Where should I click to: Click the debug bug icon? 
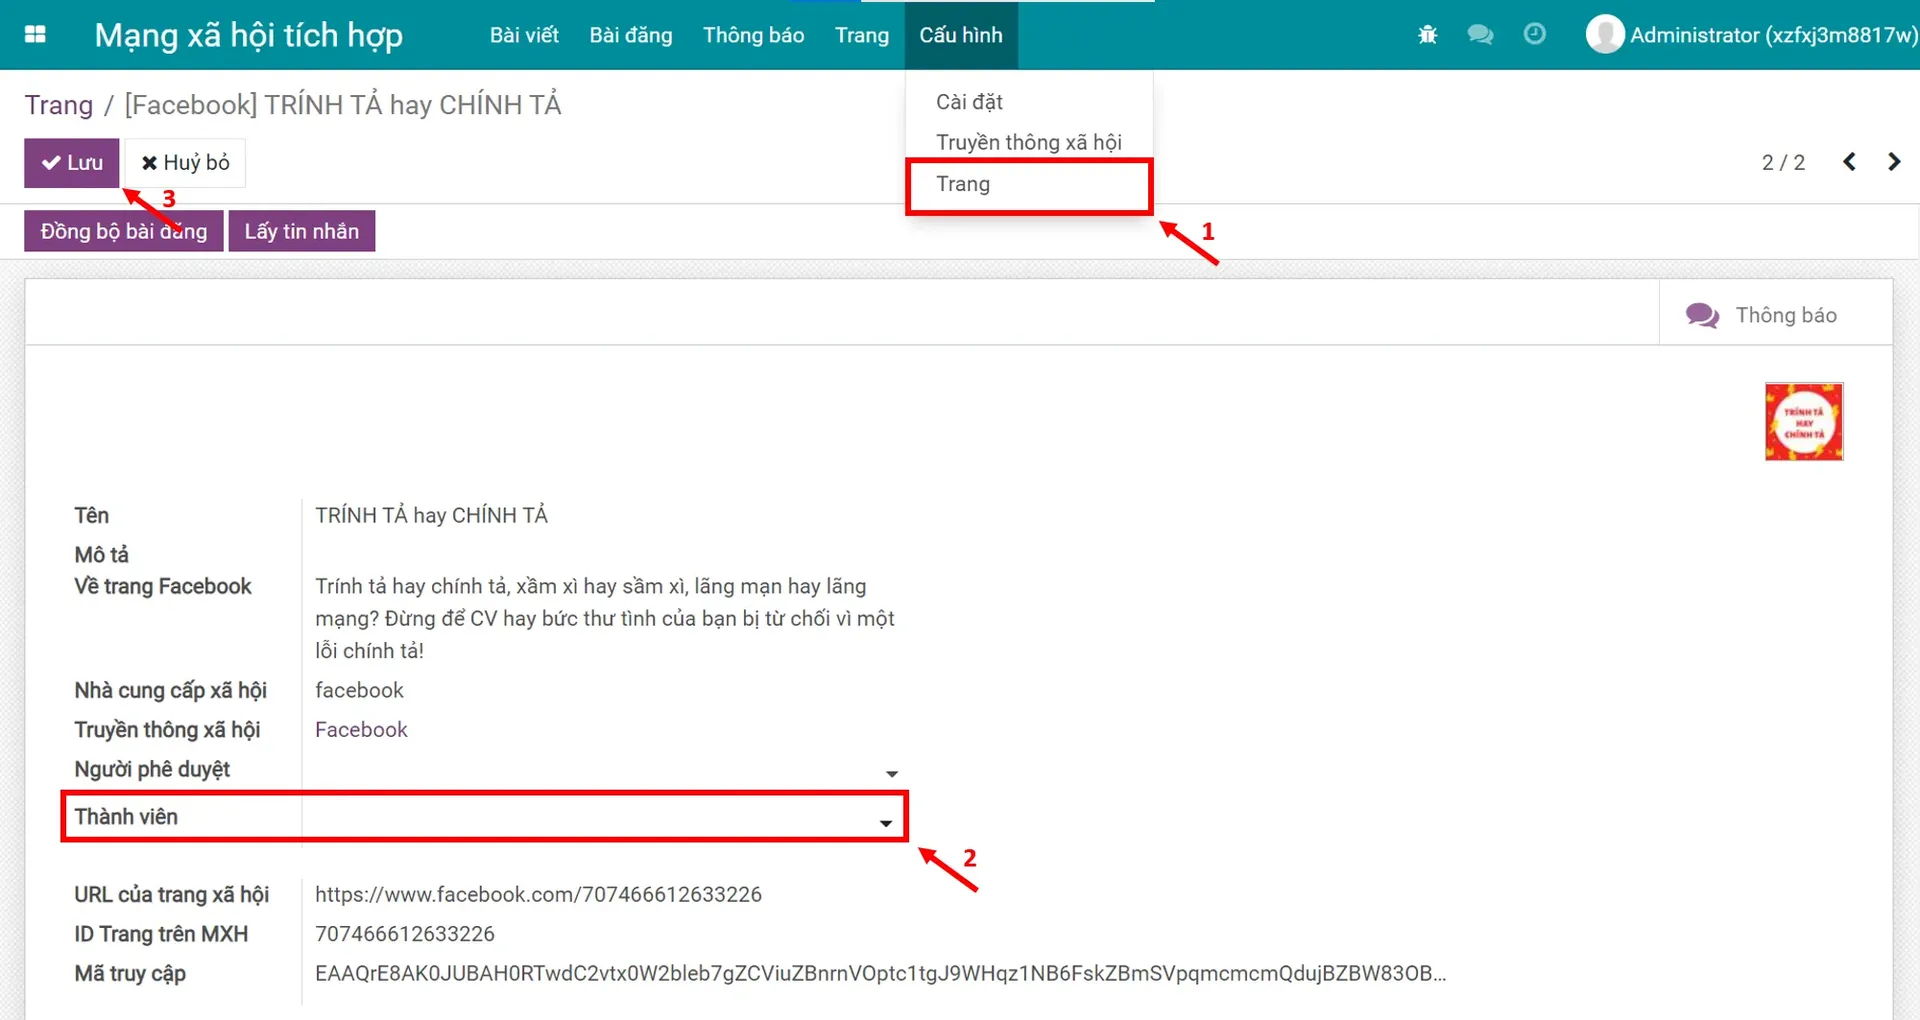pyautogui.click(x=1427, y=35)
